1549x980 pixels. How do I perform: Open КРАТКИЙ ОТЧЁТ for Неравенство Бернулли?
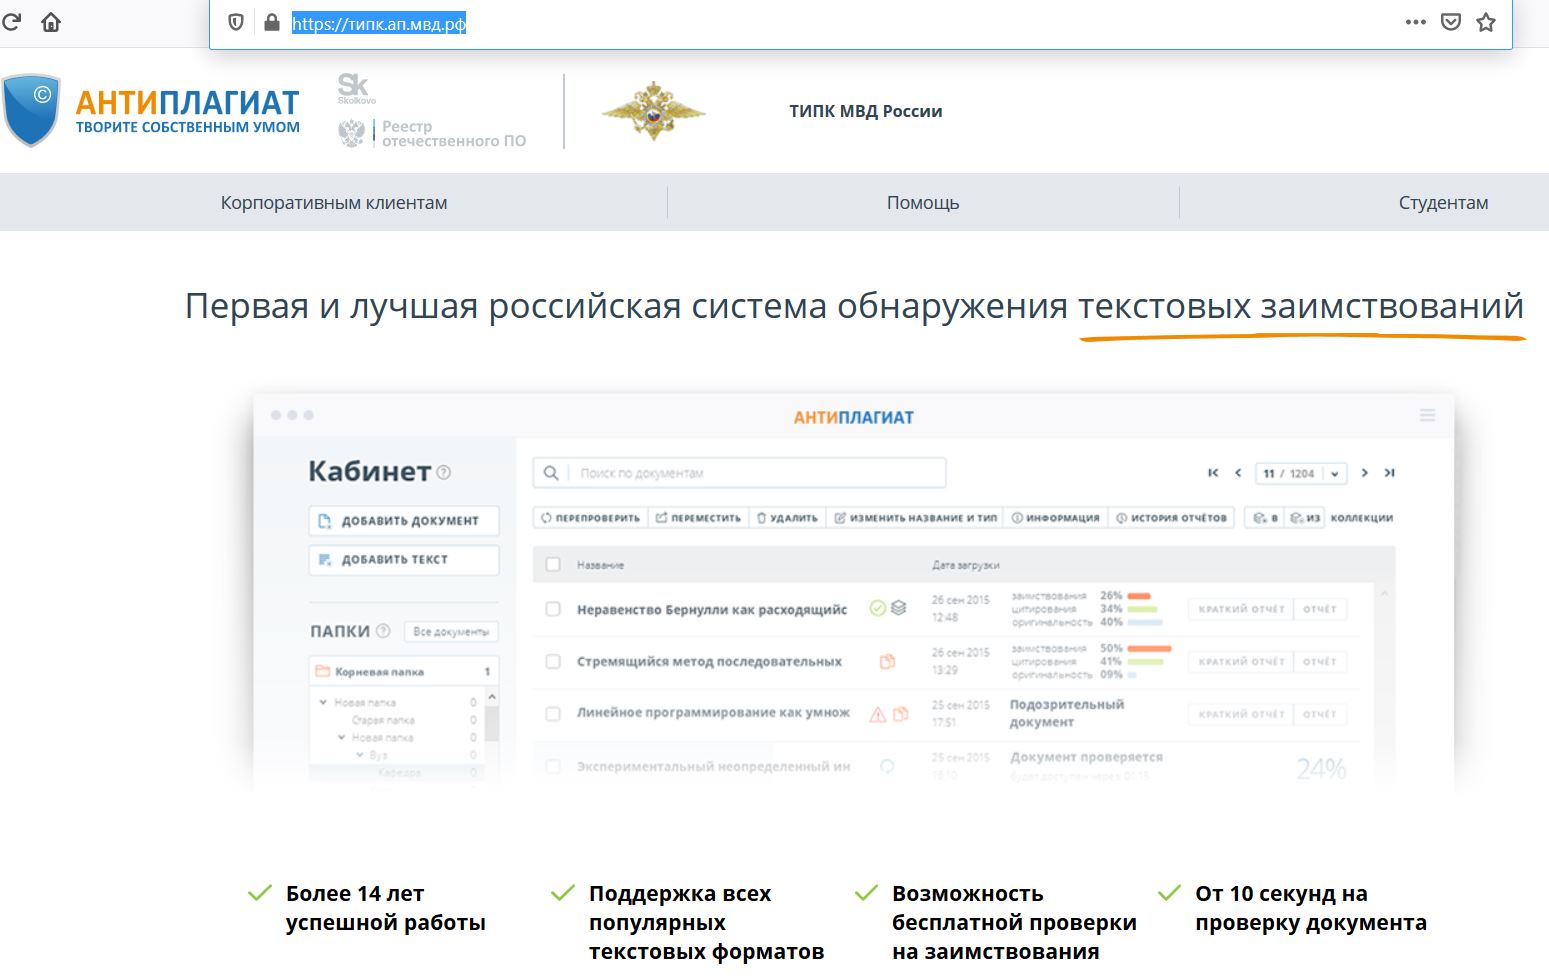[1241, 609]
